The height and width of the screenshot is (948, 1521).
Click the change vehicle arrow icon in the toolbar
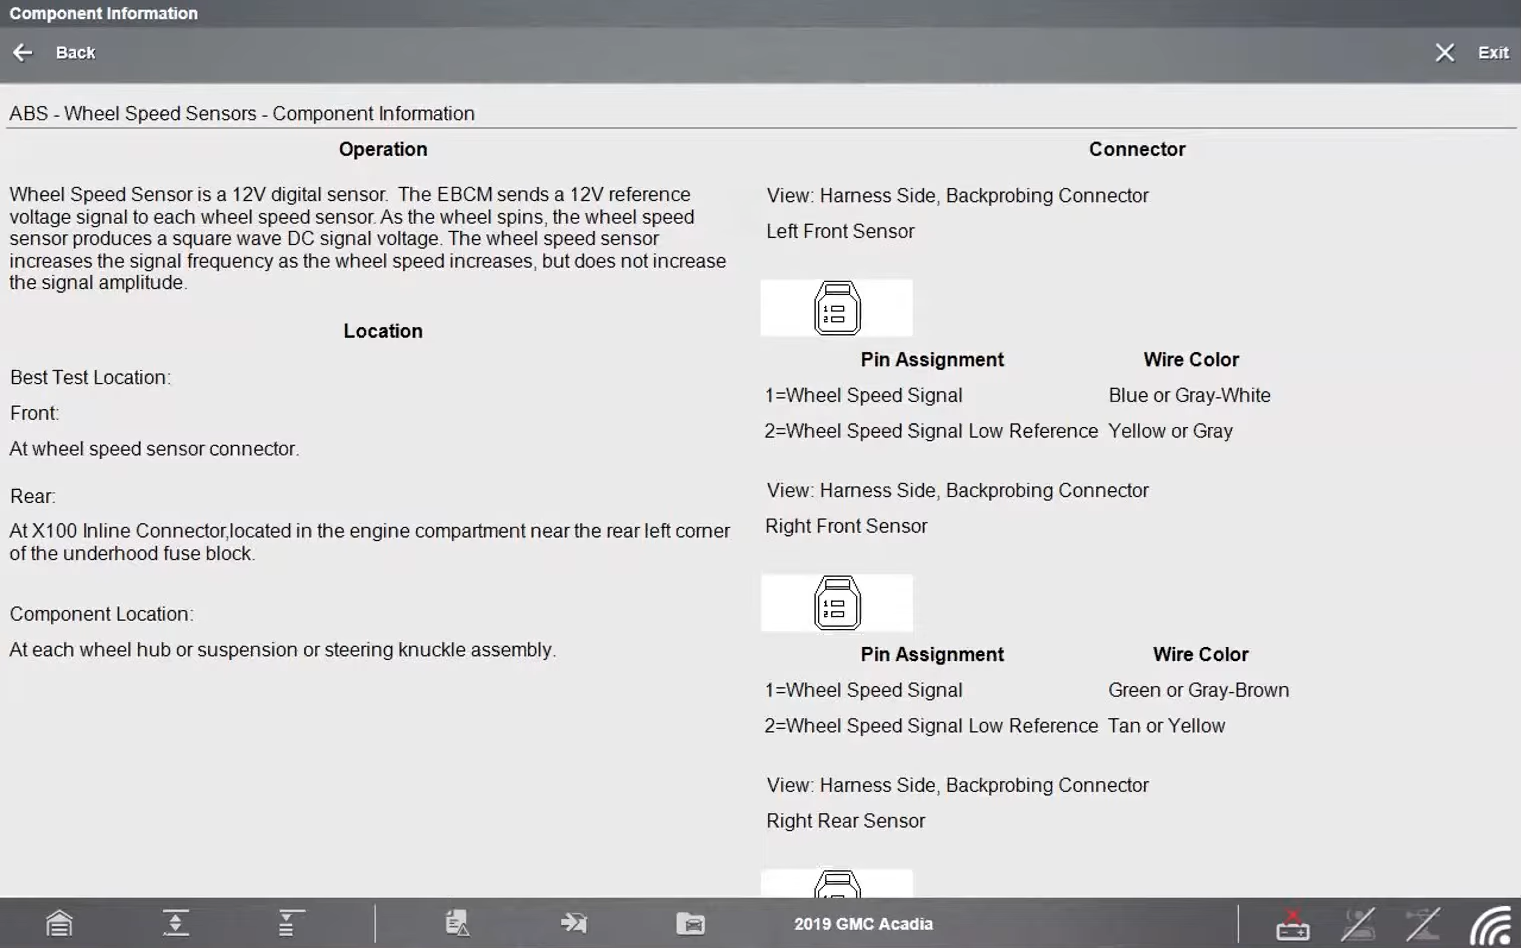click(x=574, y=923)
